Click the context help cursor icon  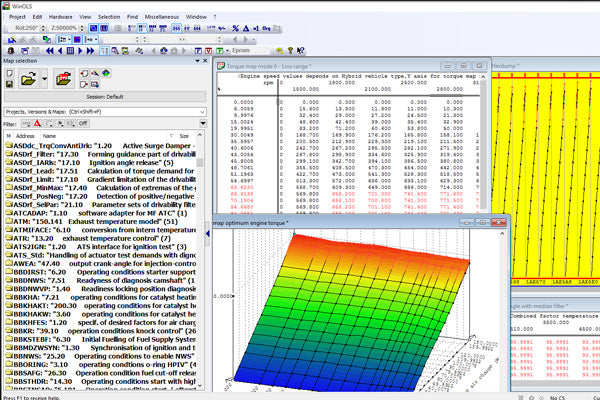pyautogui.click(x=300, y=51)
